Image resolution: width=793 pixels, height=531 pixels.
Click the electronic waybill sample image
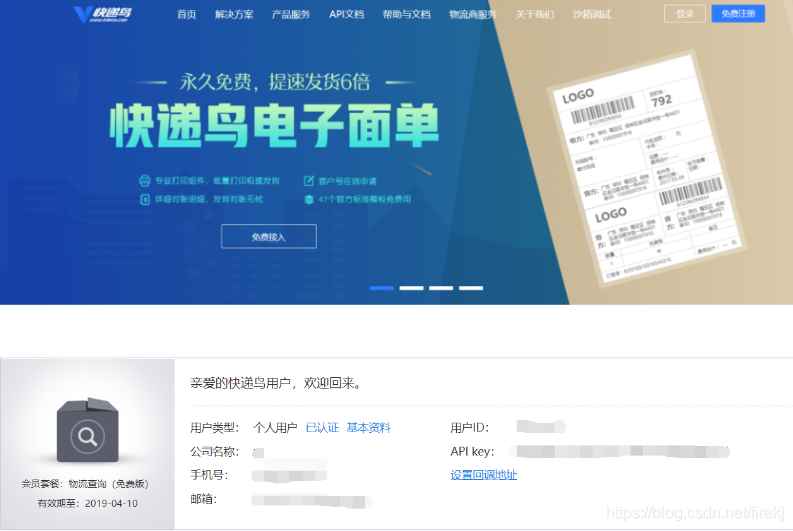(646, 169)
